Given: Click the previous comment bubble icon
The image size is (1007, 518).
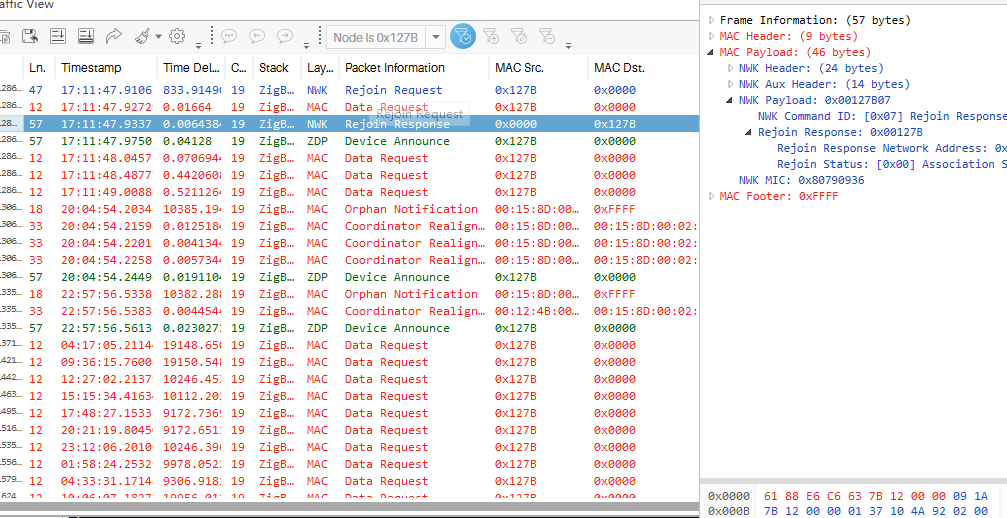Looking at the screenshot, I should 257,36.
